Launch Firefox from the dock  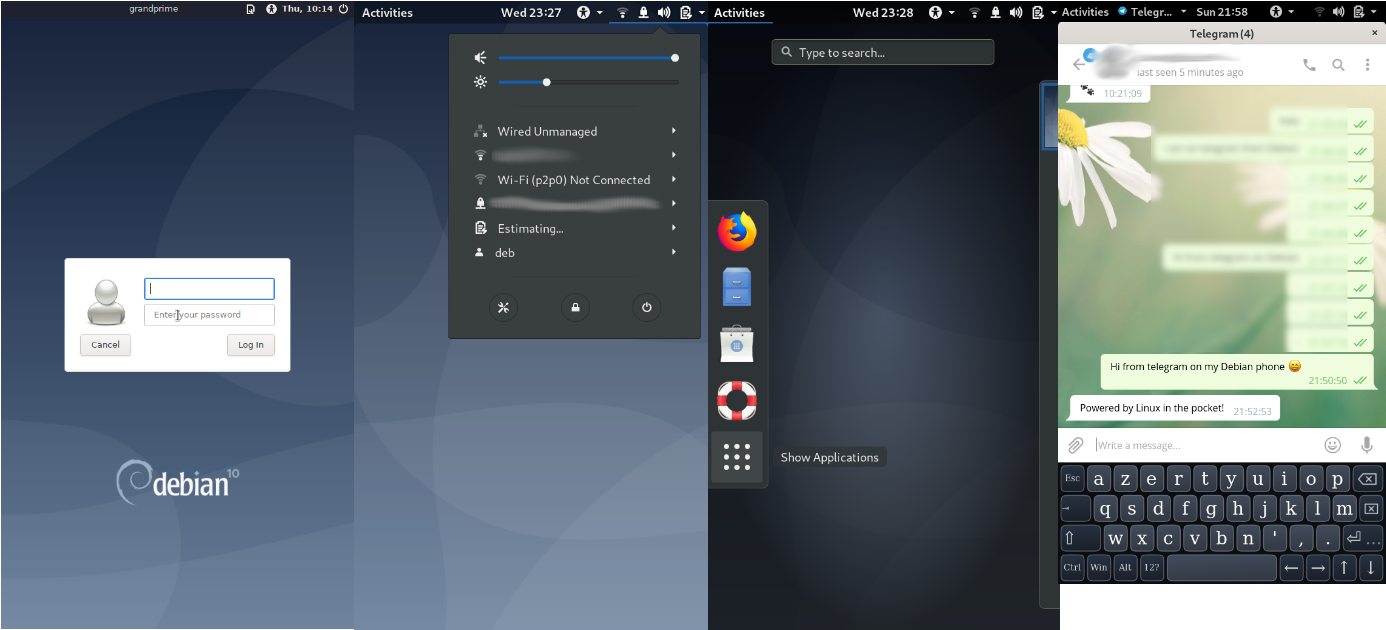pos(737,232)
